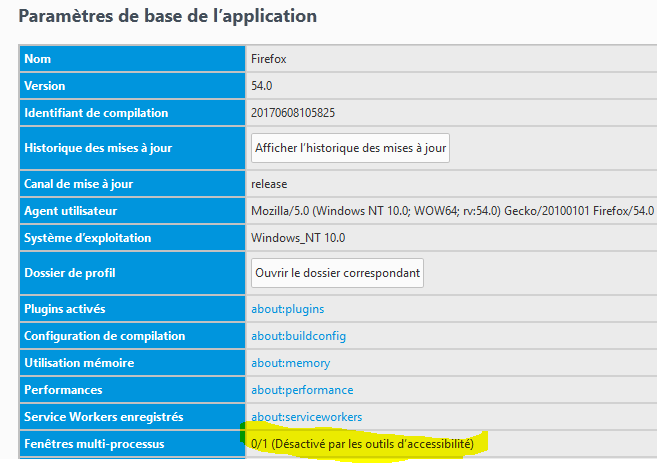Viewport: 657px width, 463px height.
Task: Select '0/1 (Désactivé par les outils d'accessibilité)' text
Action: pyautogui.click(x=362, y=444)
